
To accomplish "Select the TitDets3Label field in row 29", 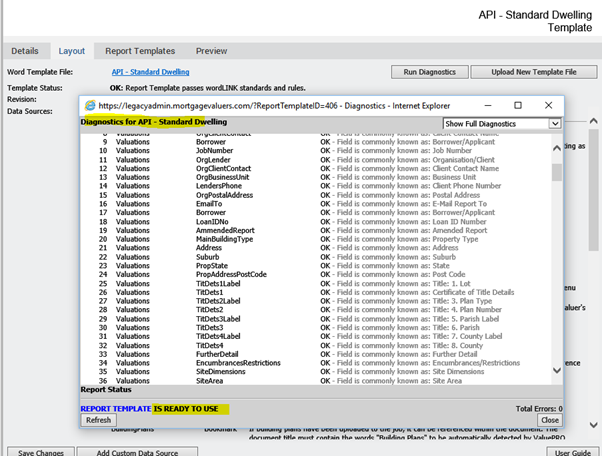I will pyautogui.click(x=218, y=319).
